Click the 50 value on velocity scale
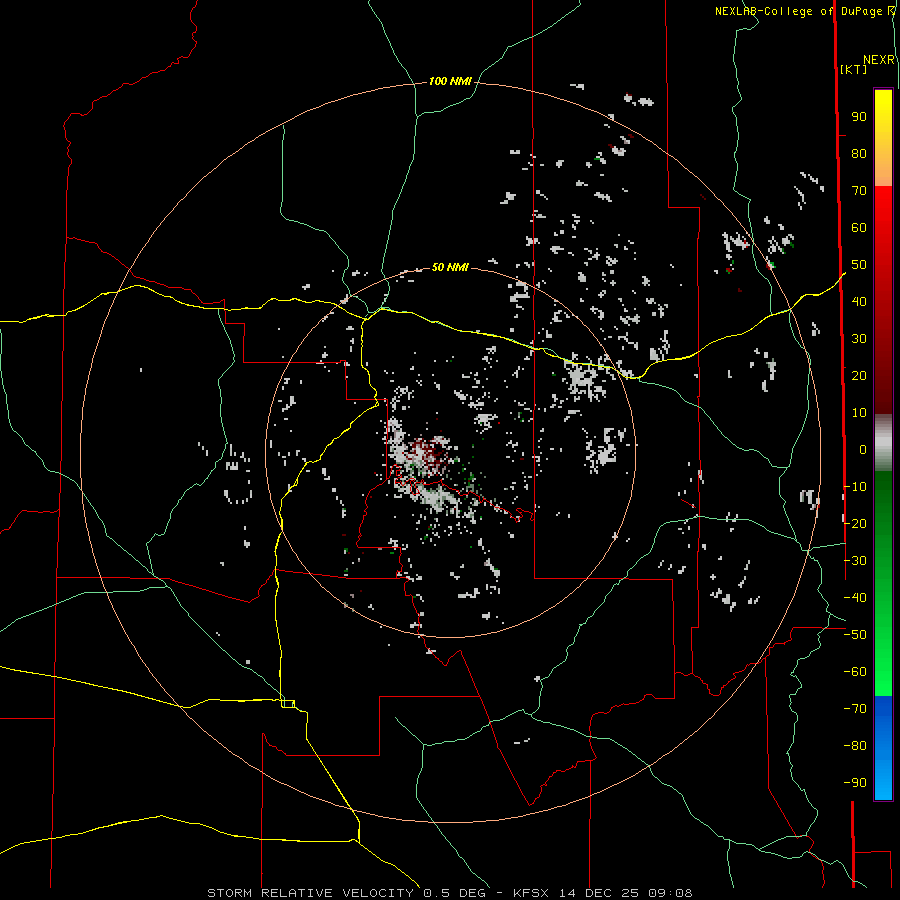The height and width of the screenshot is (900, 900). [x=859, y=265]
